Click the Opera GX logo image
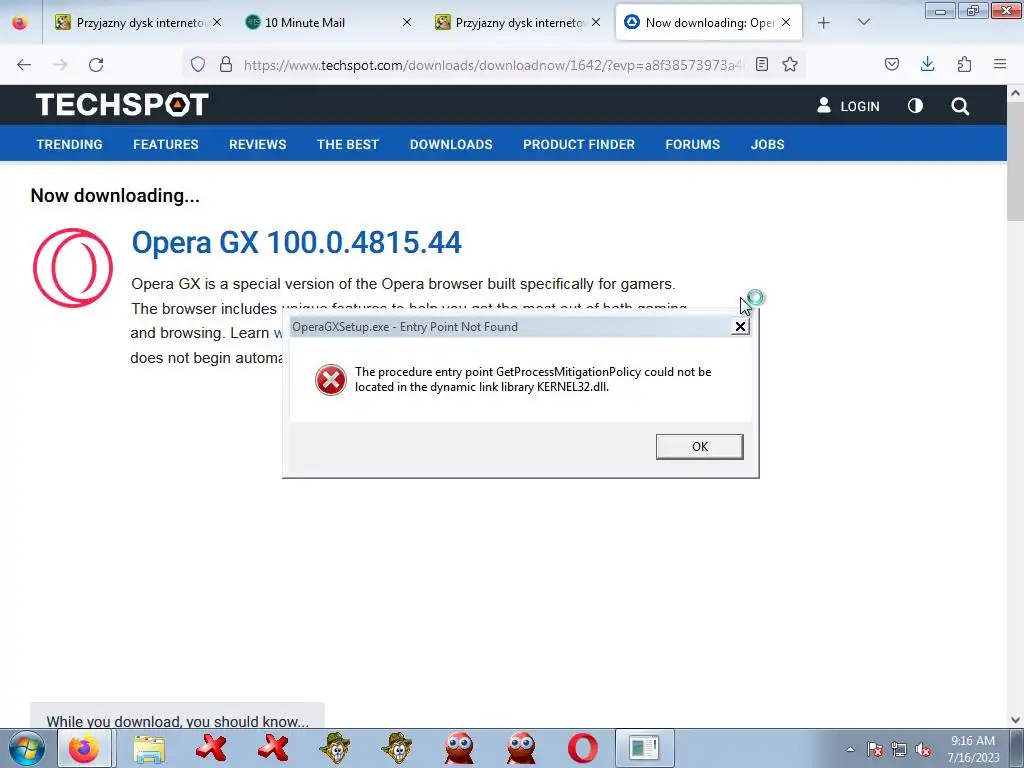 tap(72, 268)
